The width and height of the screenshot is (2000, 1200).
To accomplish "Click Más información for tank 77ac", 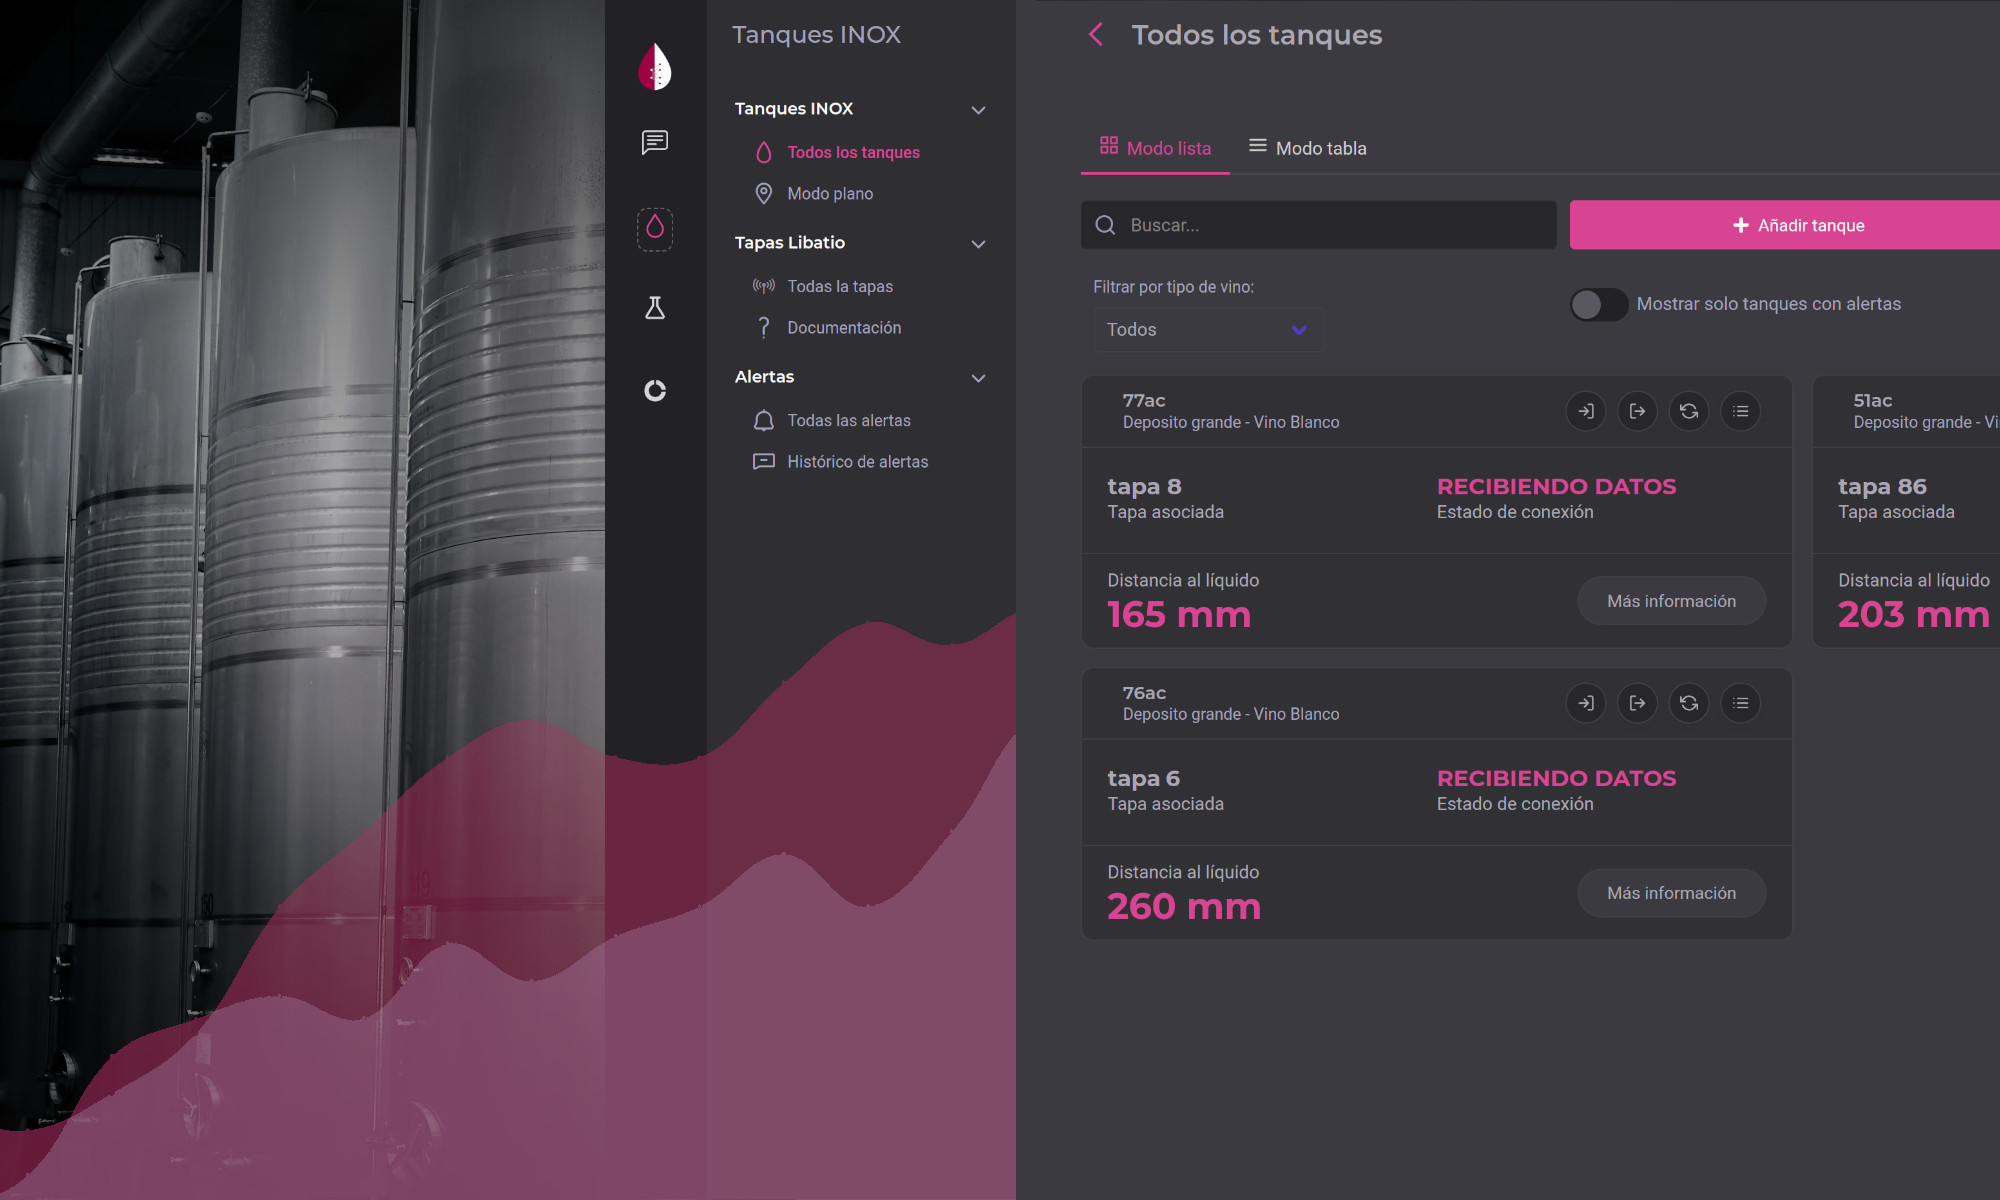I will pyautogui.click(x=1671, y=601).
